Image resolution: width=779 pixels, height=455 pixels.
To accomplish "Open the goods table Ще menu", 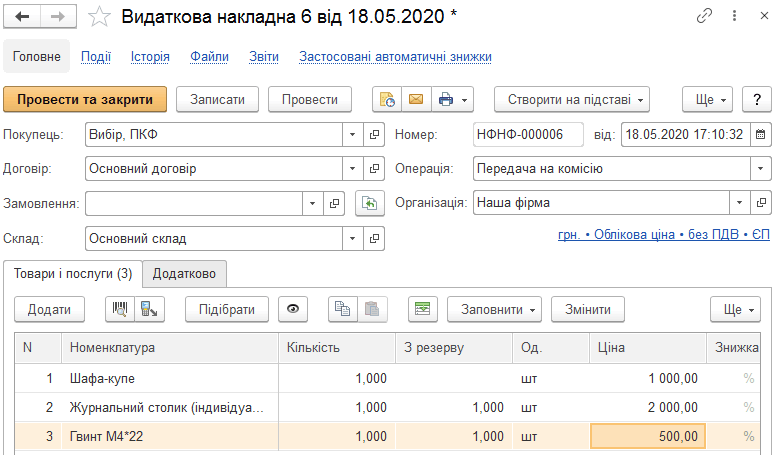I will click(735, 309).
